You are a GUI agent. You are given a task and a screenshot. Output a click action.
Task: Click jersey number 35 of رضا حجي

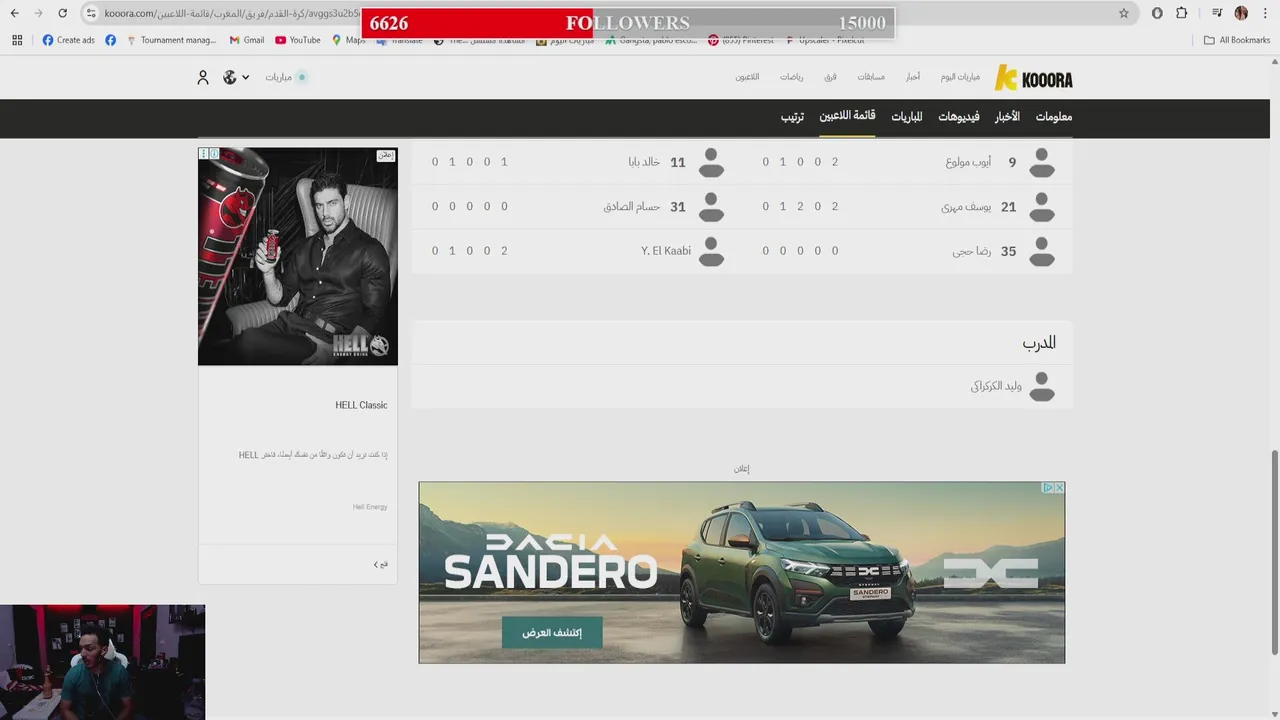pyautogui.click(x=1008, y=252)
